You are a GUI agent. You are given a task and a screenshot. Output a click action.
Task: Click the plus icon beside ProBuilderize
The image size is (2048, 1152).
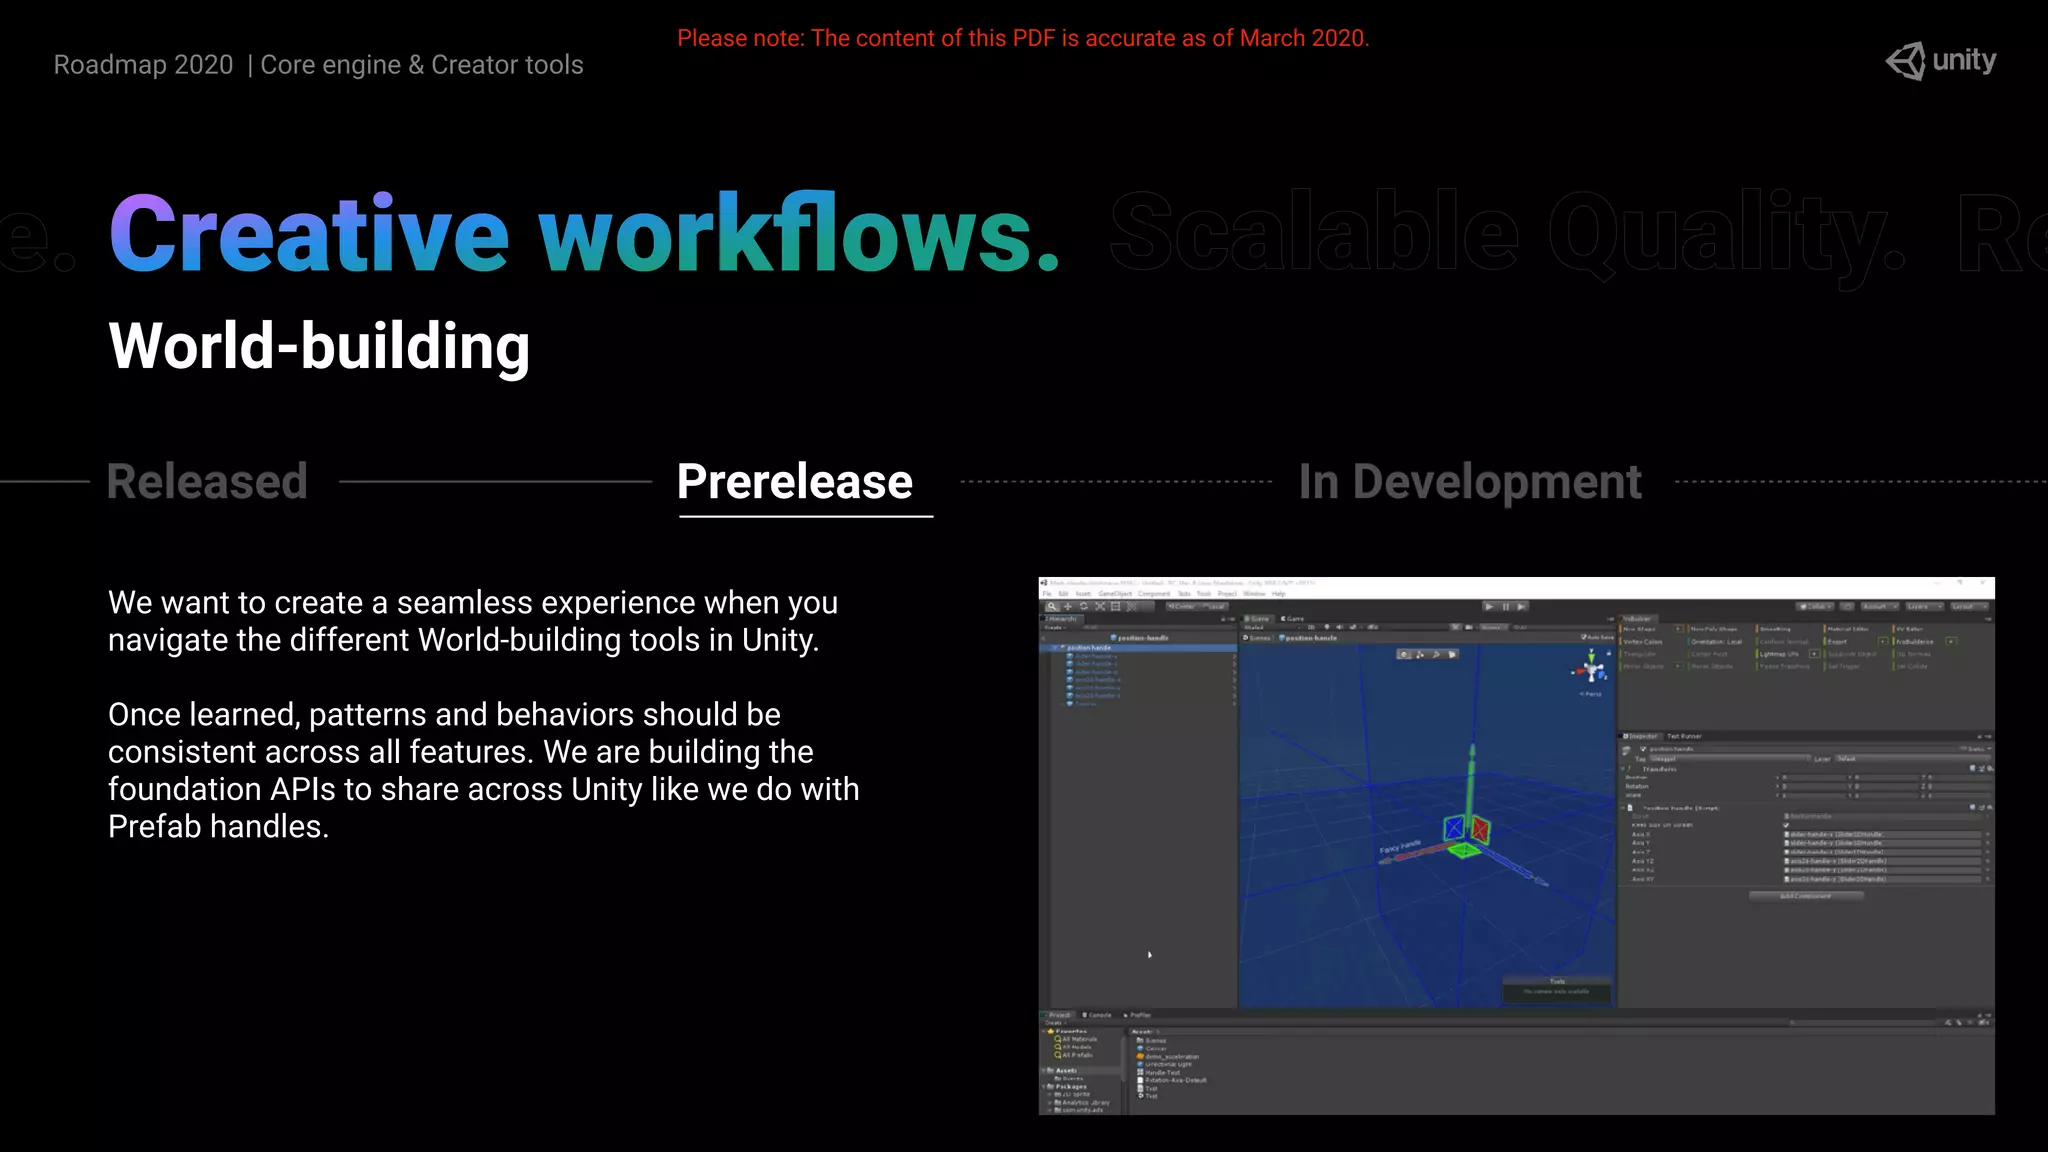coord(1951,642)
